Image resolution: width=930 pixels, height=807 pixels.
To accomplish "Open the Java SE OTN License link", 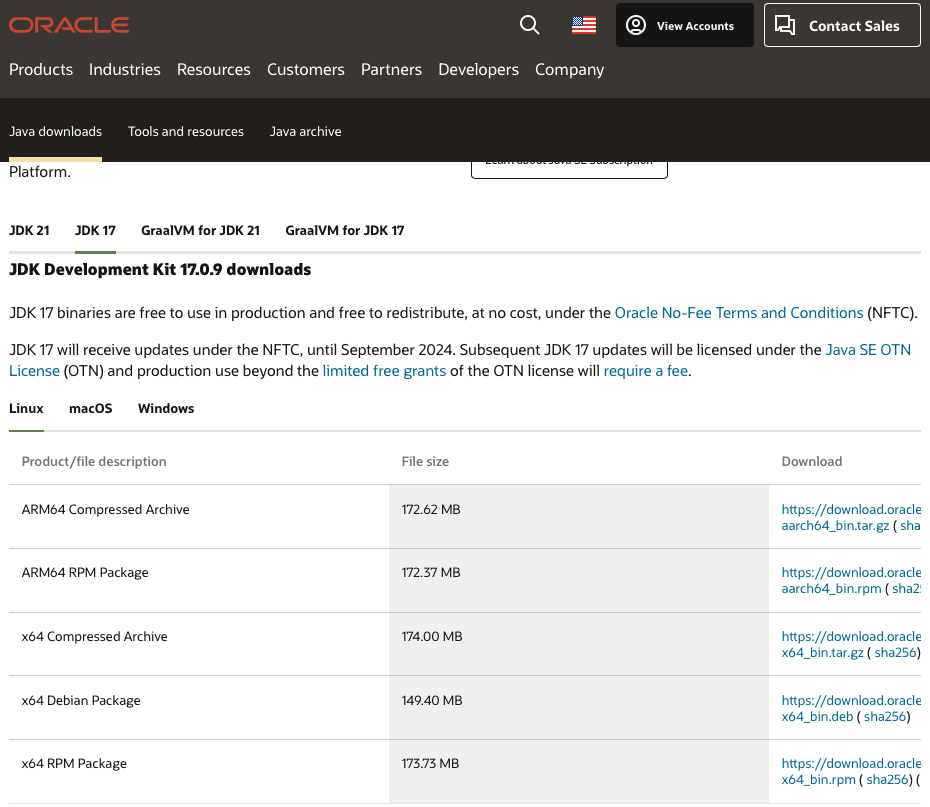I will [x=868, y=350].
